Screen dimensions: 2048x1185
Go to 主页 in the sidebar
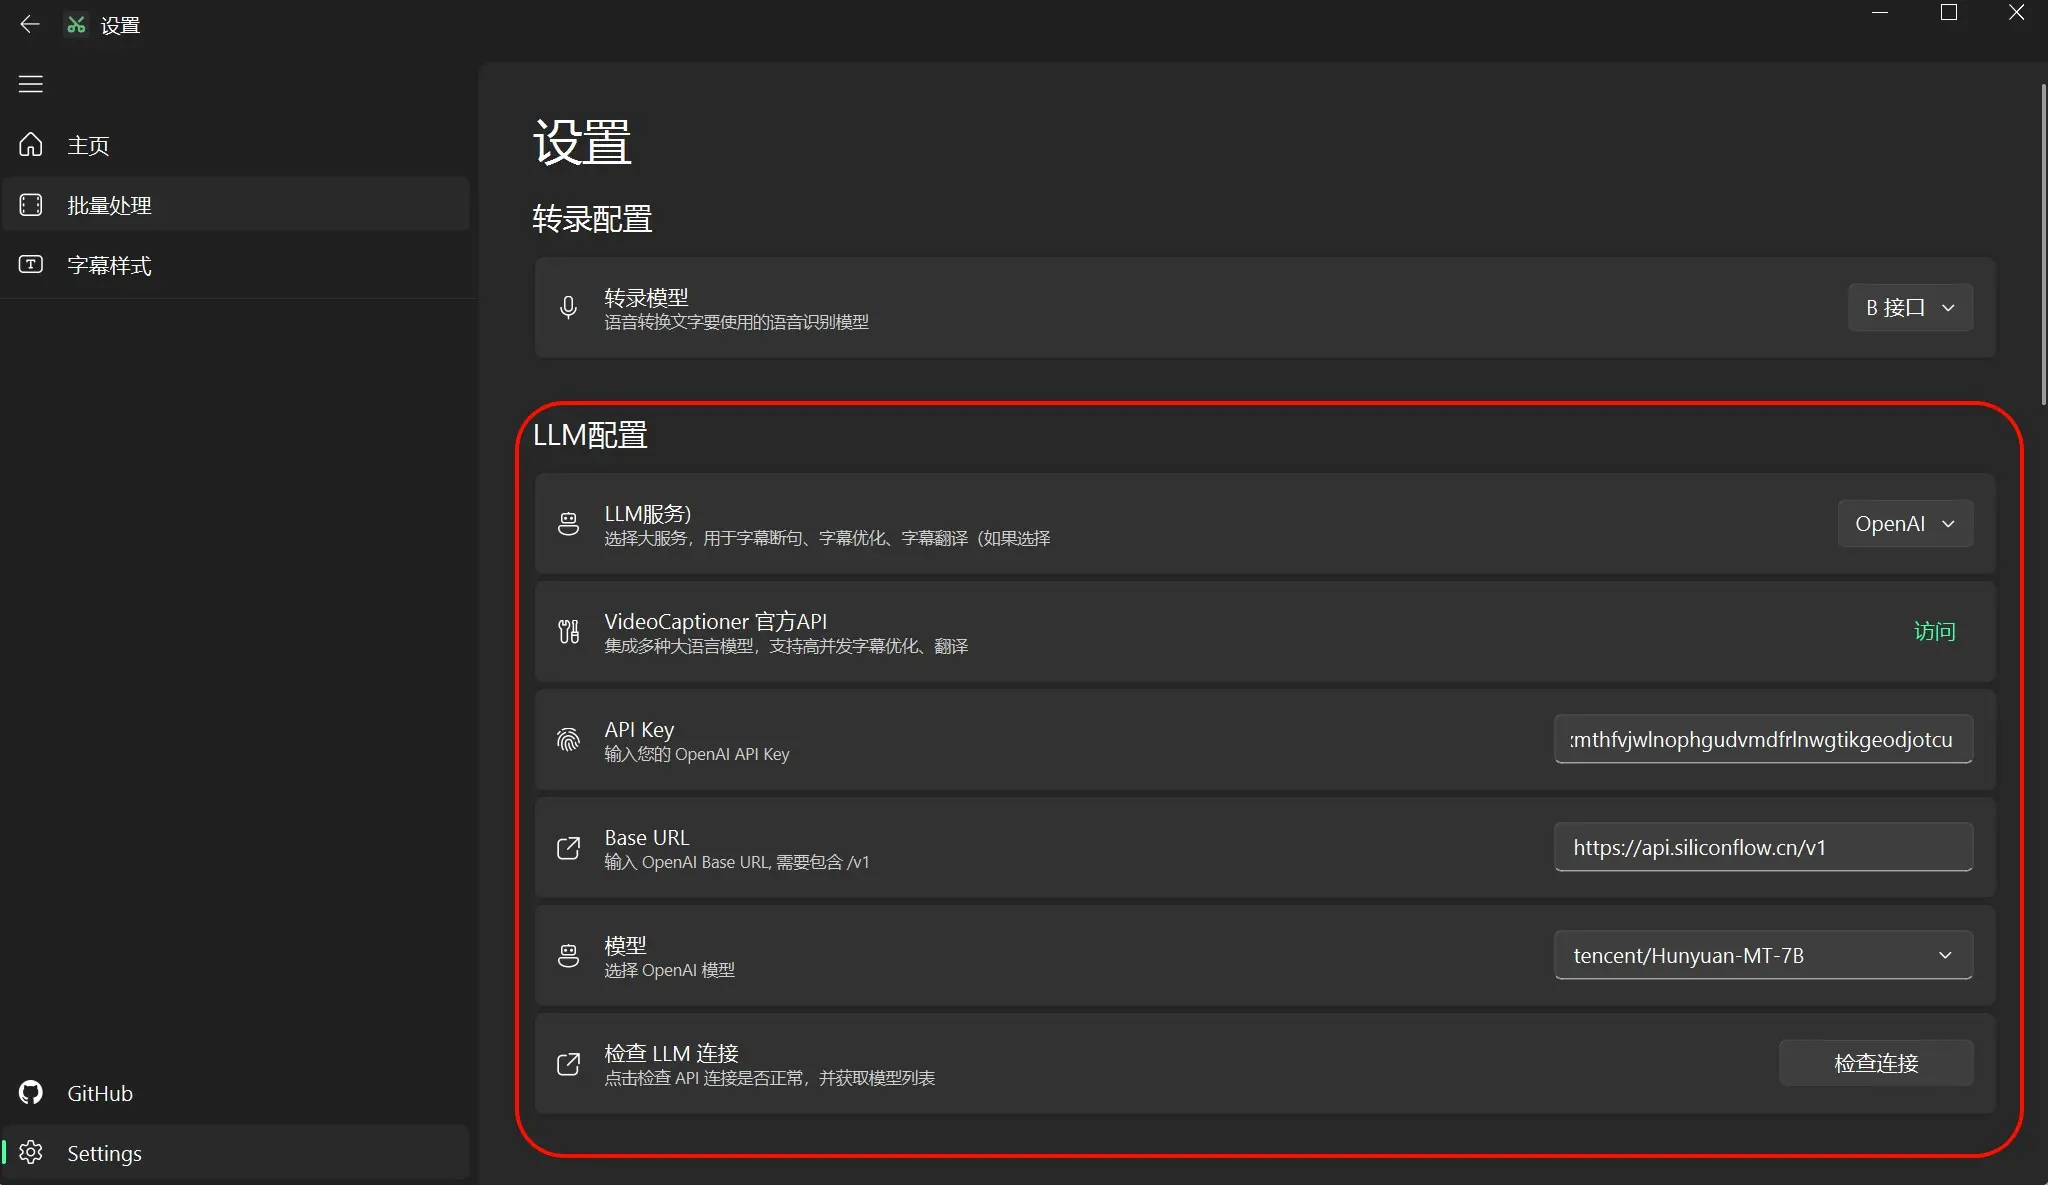click(88, 146)
